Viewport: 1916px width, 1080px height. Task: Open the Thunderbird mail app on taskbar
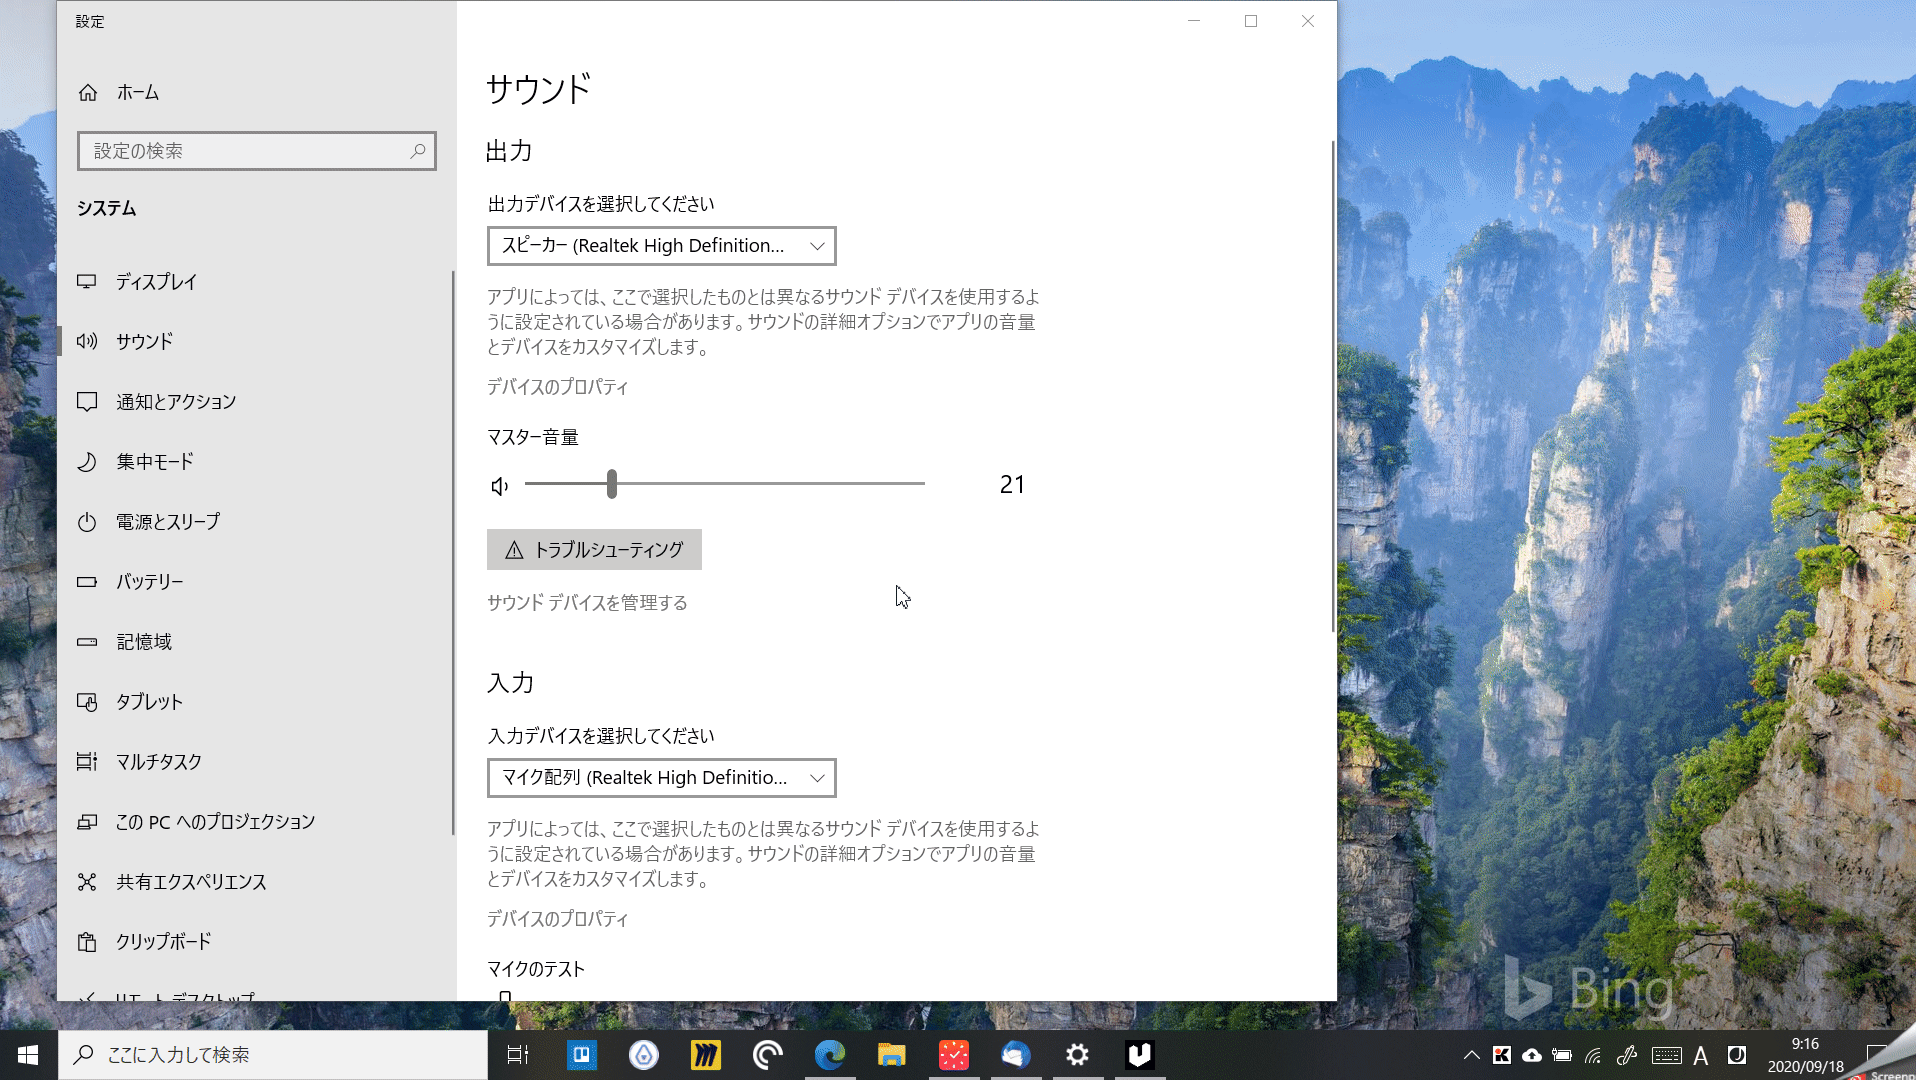[x=1016, y=1055]
